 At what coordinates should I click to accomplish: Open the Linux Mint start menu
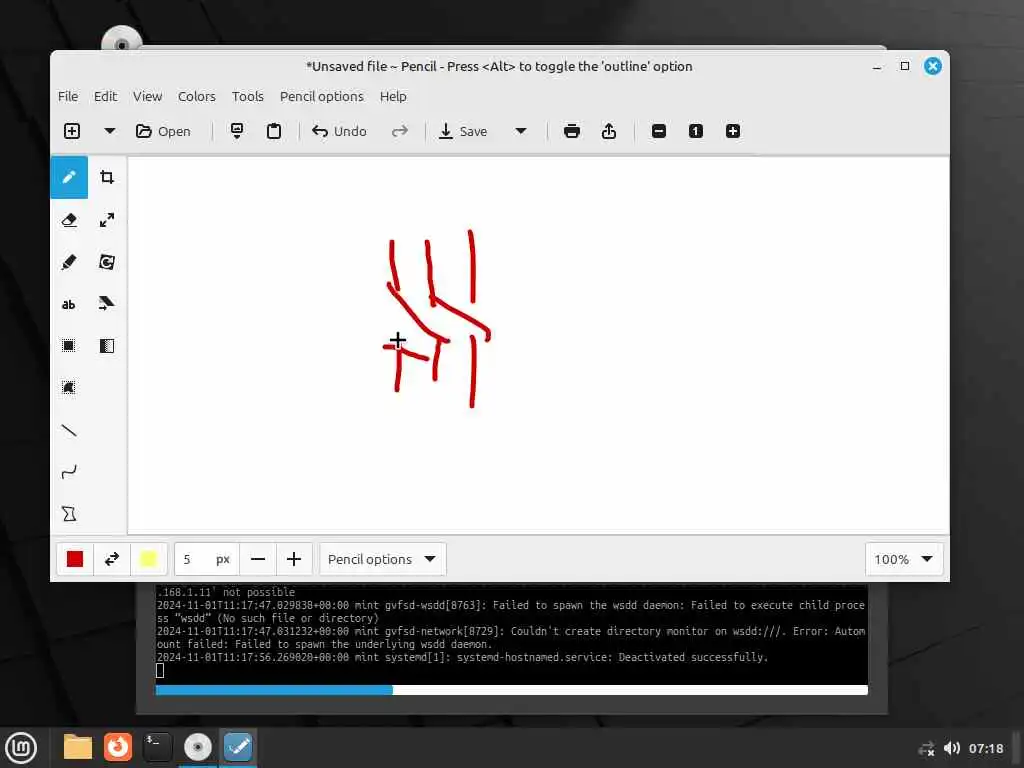coord(21,748)
